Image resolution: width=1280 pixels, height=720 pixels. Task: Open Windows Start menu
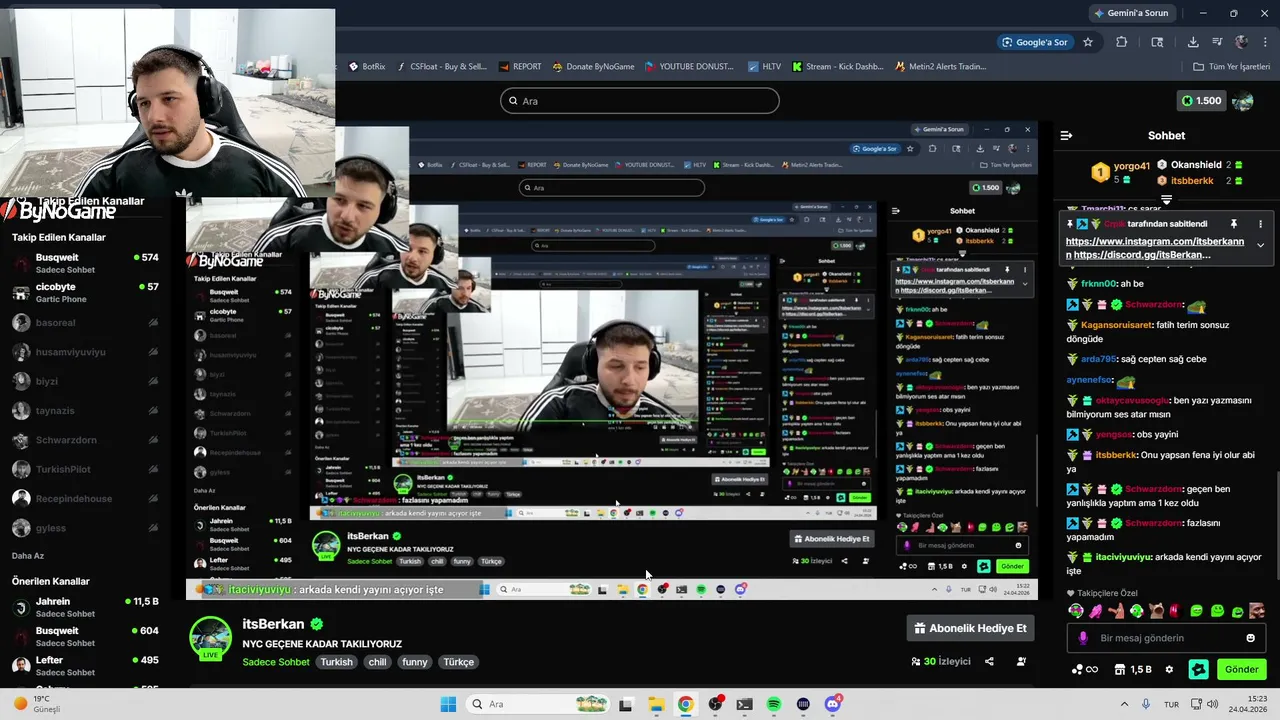(x=448, y=704)
